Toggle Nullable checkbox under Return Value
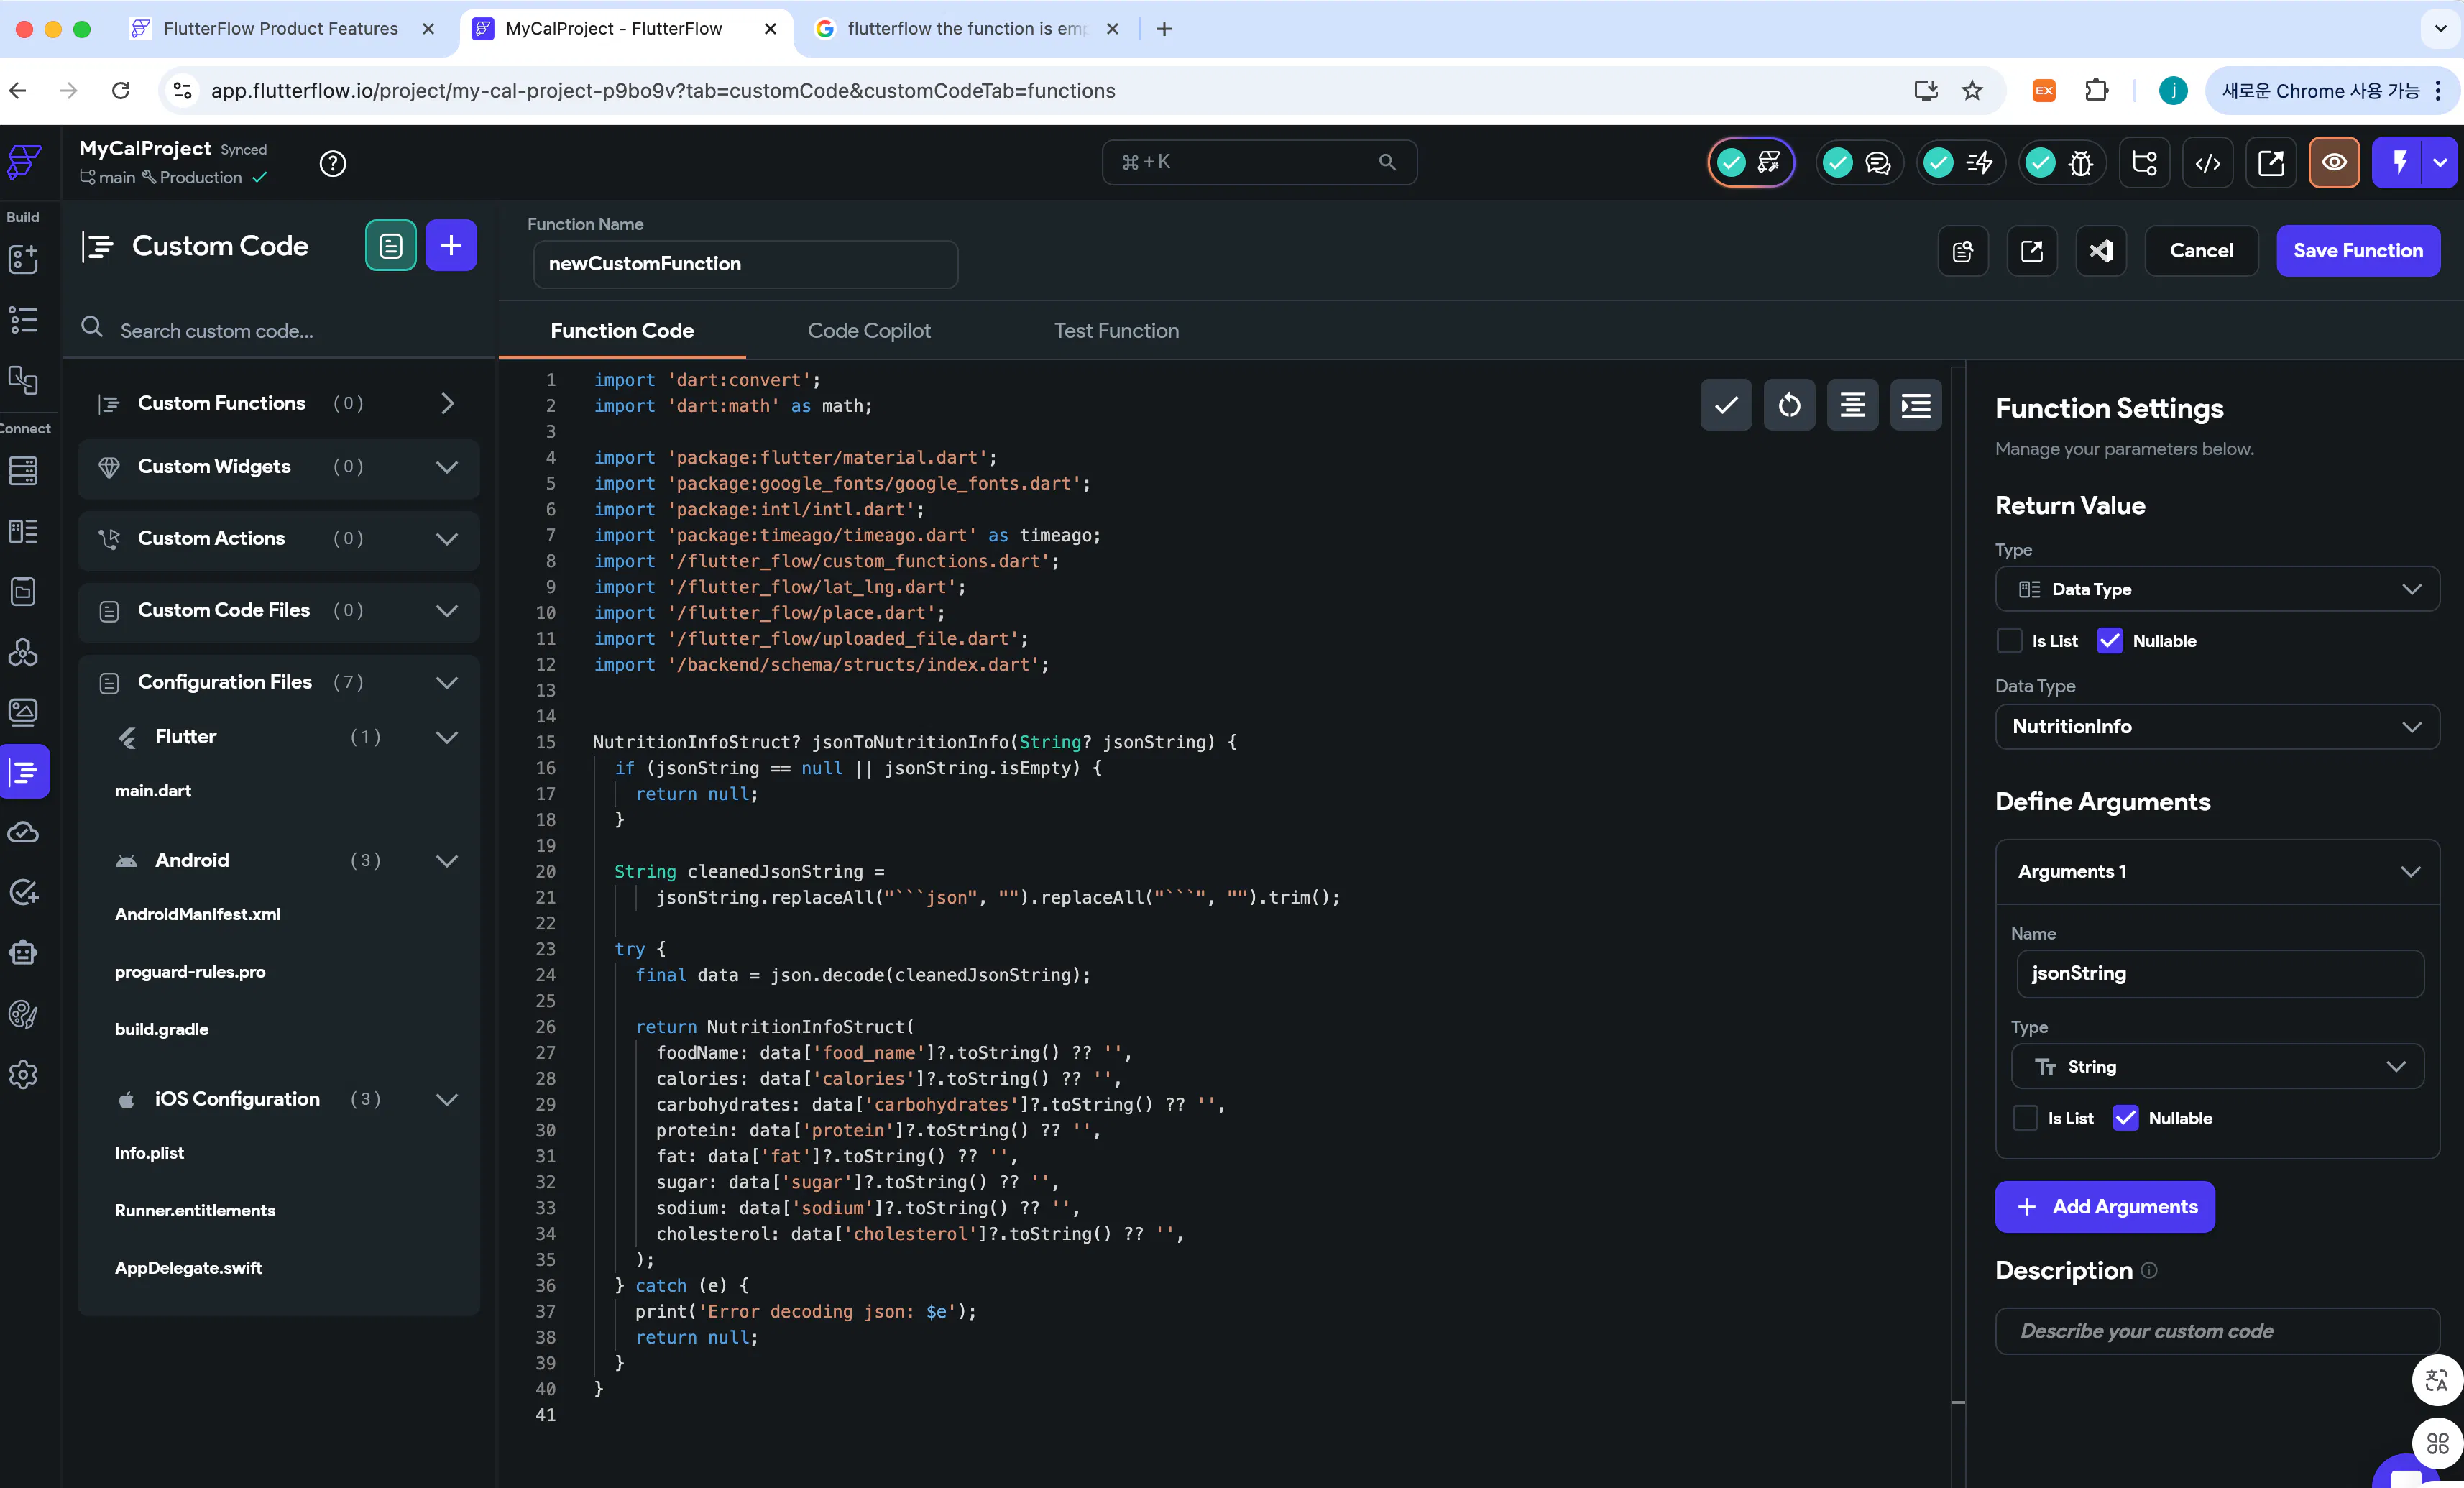Screen dimensions: 2464x1488 pos(2110,641)
